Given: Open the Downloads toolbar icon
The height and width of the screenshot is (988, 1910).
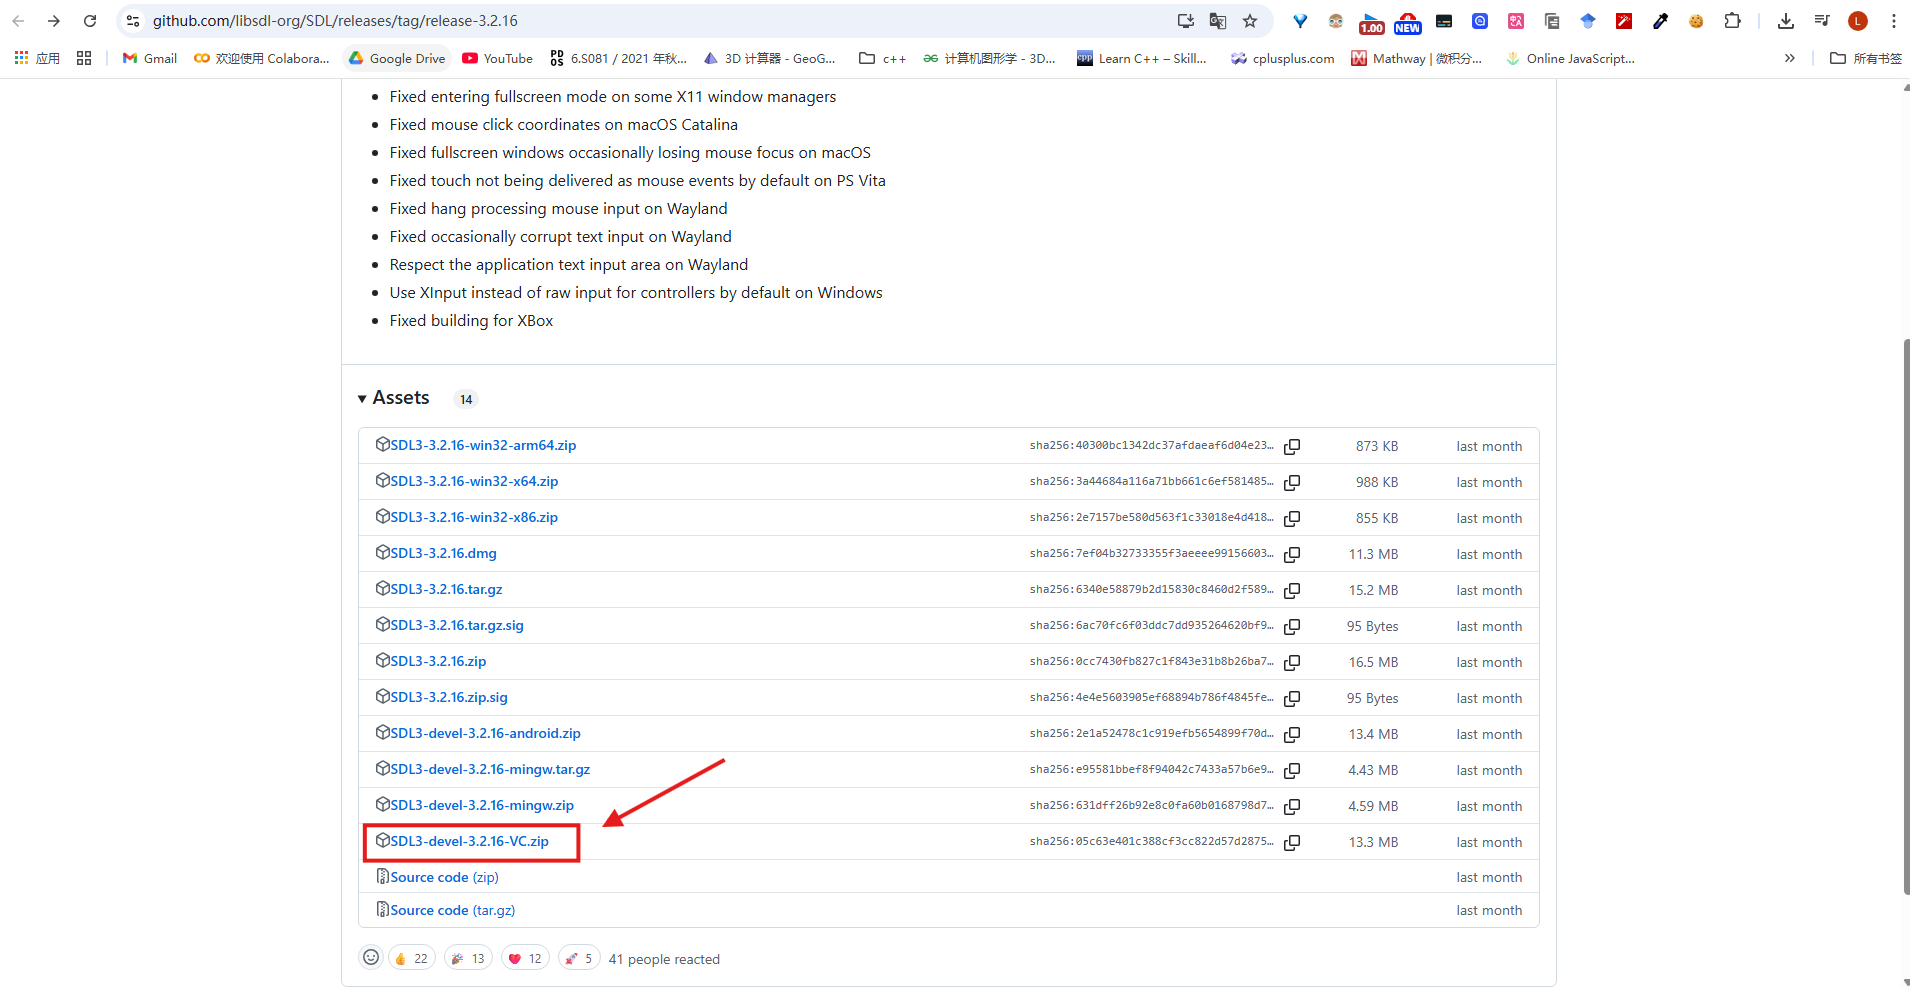Looking at the screenshot, I should (1785, 20).
